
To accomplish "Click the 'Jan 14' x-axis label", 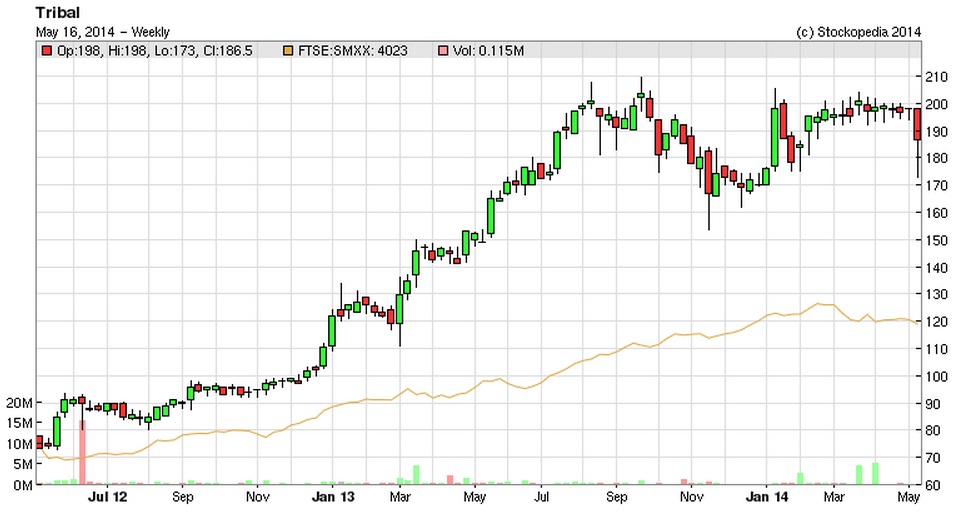I will point(767,497).
